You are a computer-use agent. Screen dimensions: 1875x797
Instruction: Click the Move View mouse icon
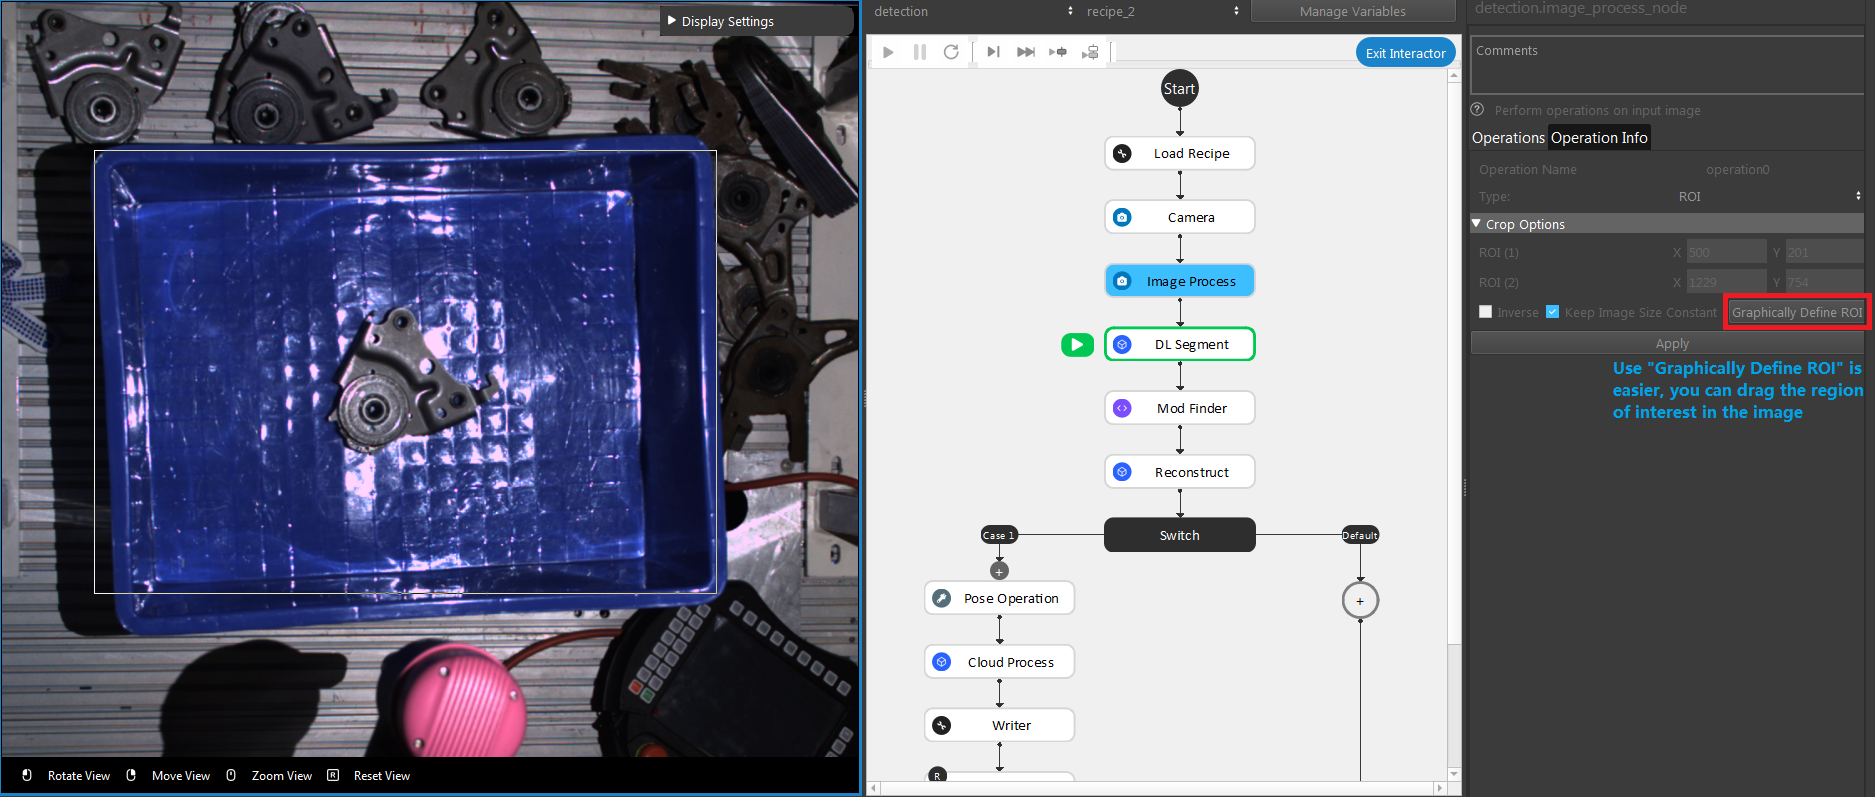click(x=131, y=775)
